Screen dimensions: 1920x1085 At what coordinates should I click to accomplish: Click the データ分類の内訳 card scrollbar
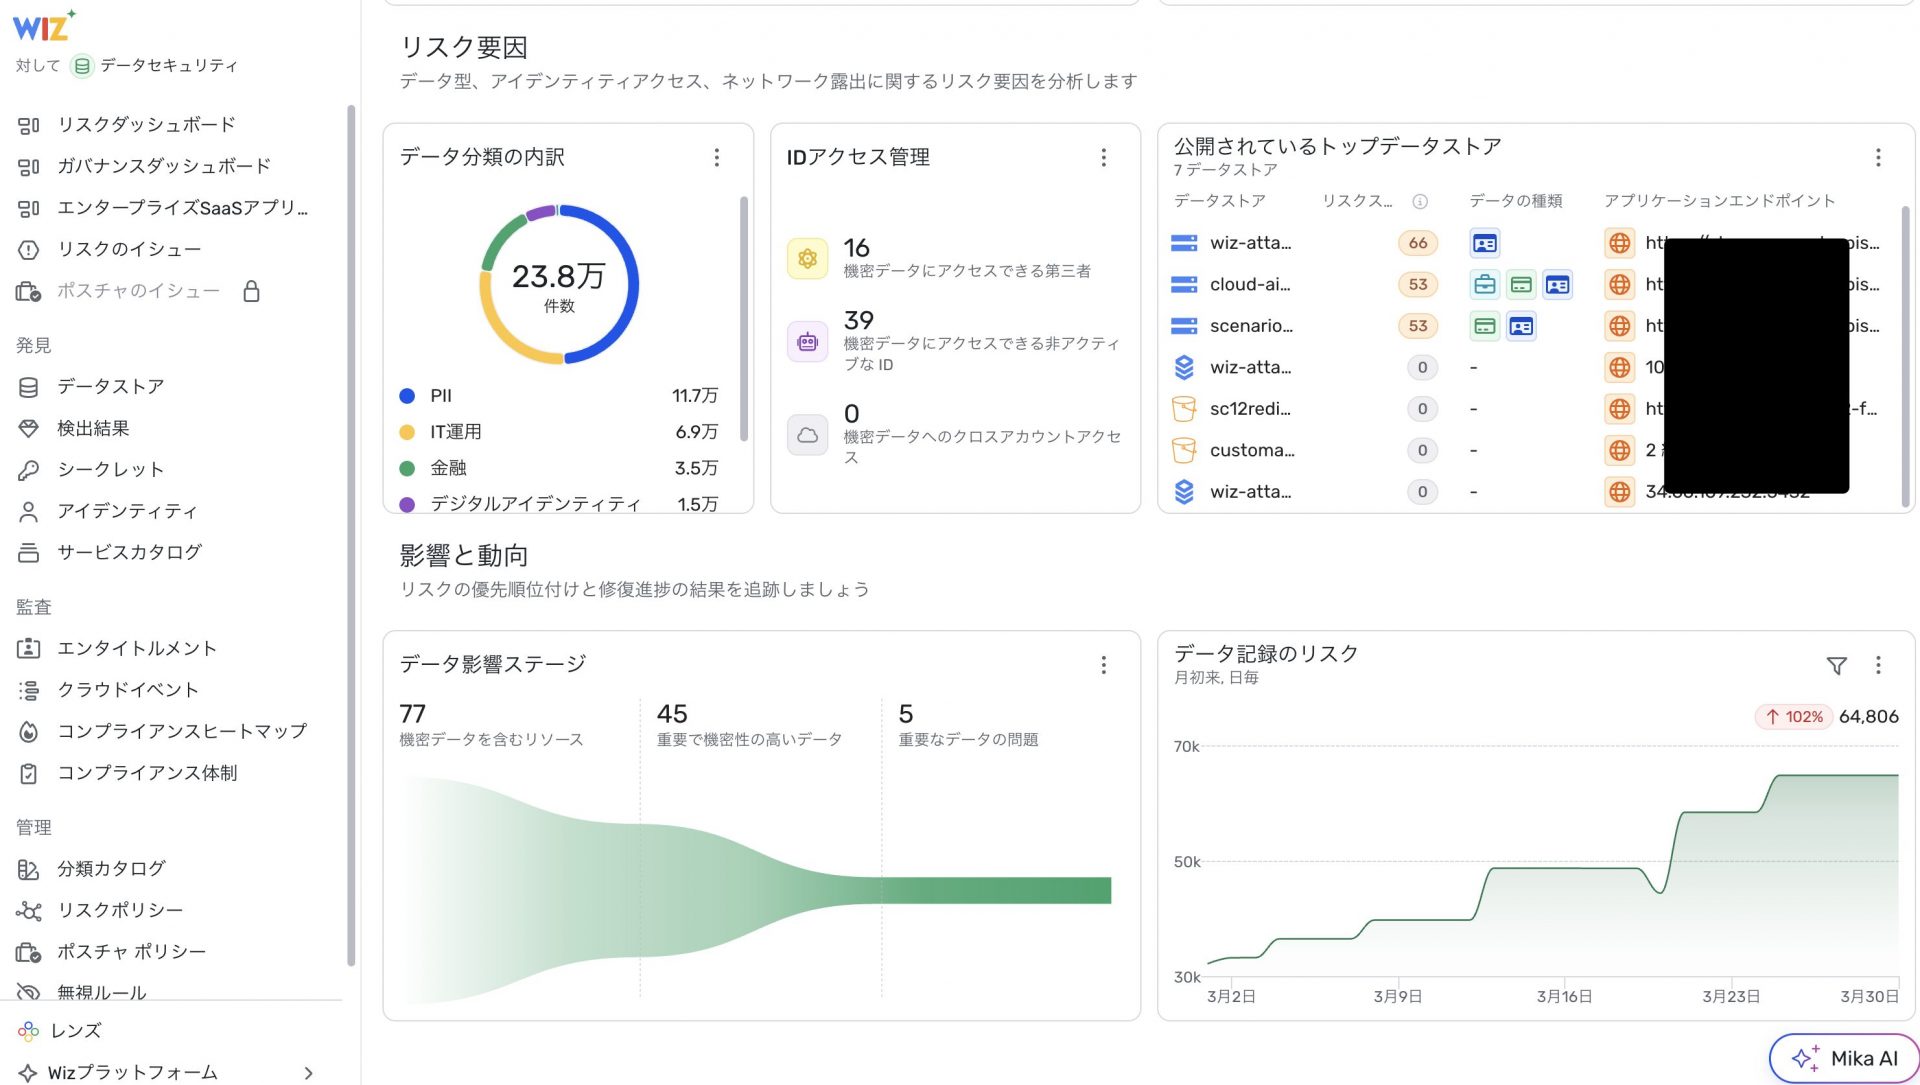point(743,318)
